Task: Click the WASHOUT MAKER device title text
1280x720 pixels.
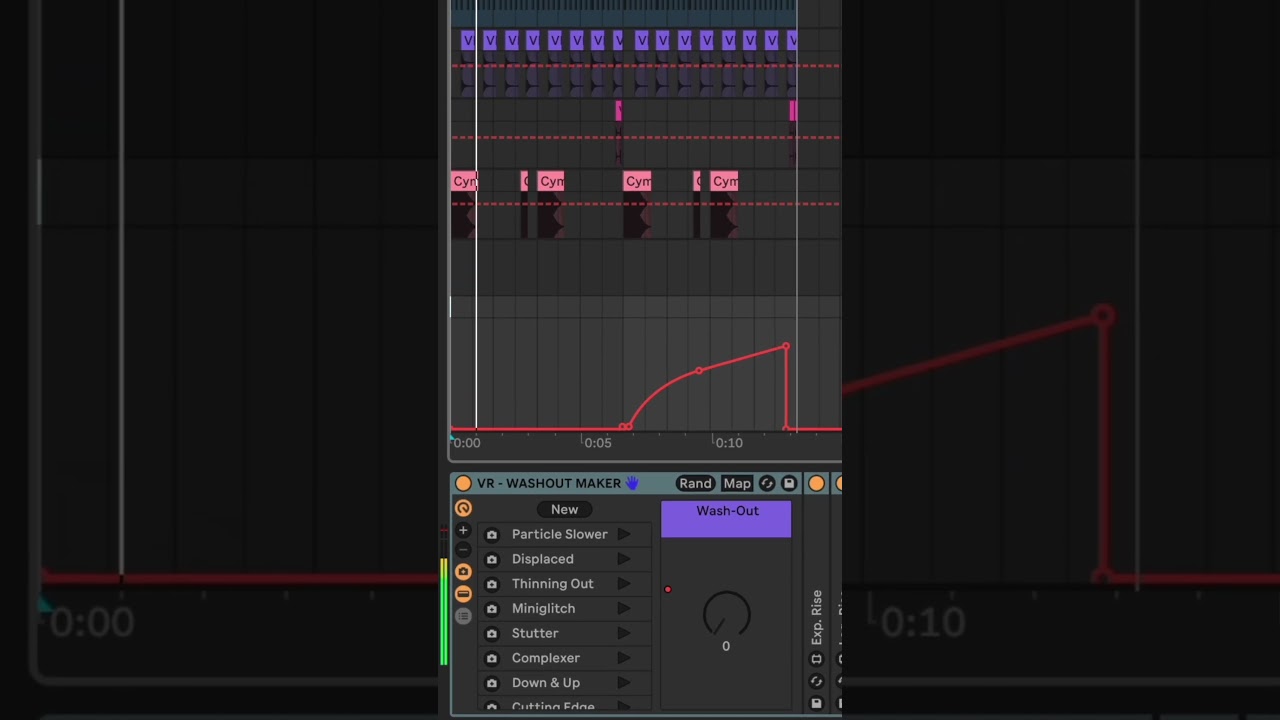Action: tap(549, 484)
